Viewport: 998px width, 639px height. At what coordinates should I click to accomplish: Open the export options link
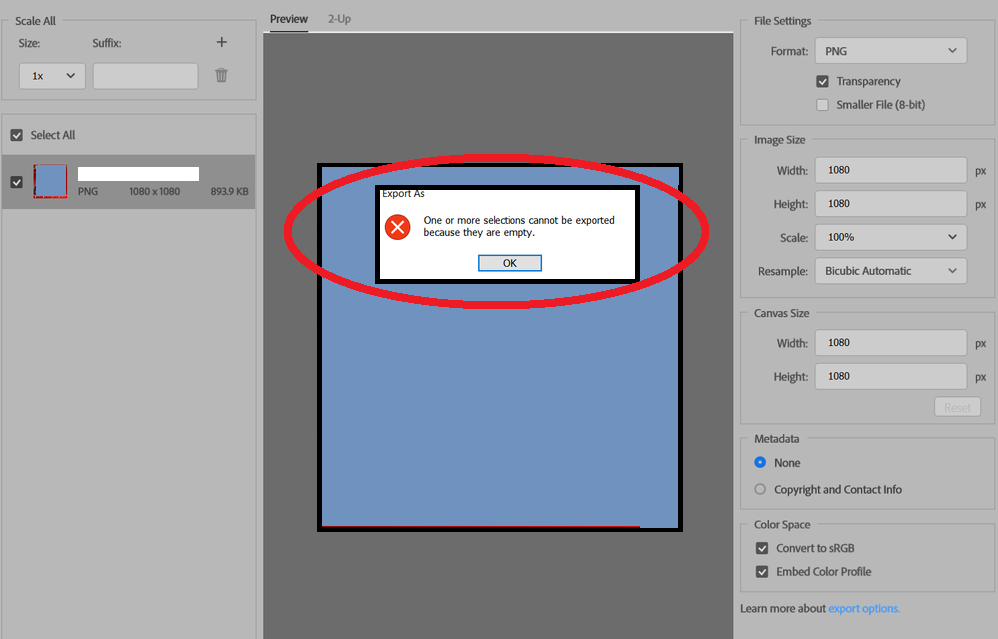click(864, 608)
